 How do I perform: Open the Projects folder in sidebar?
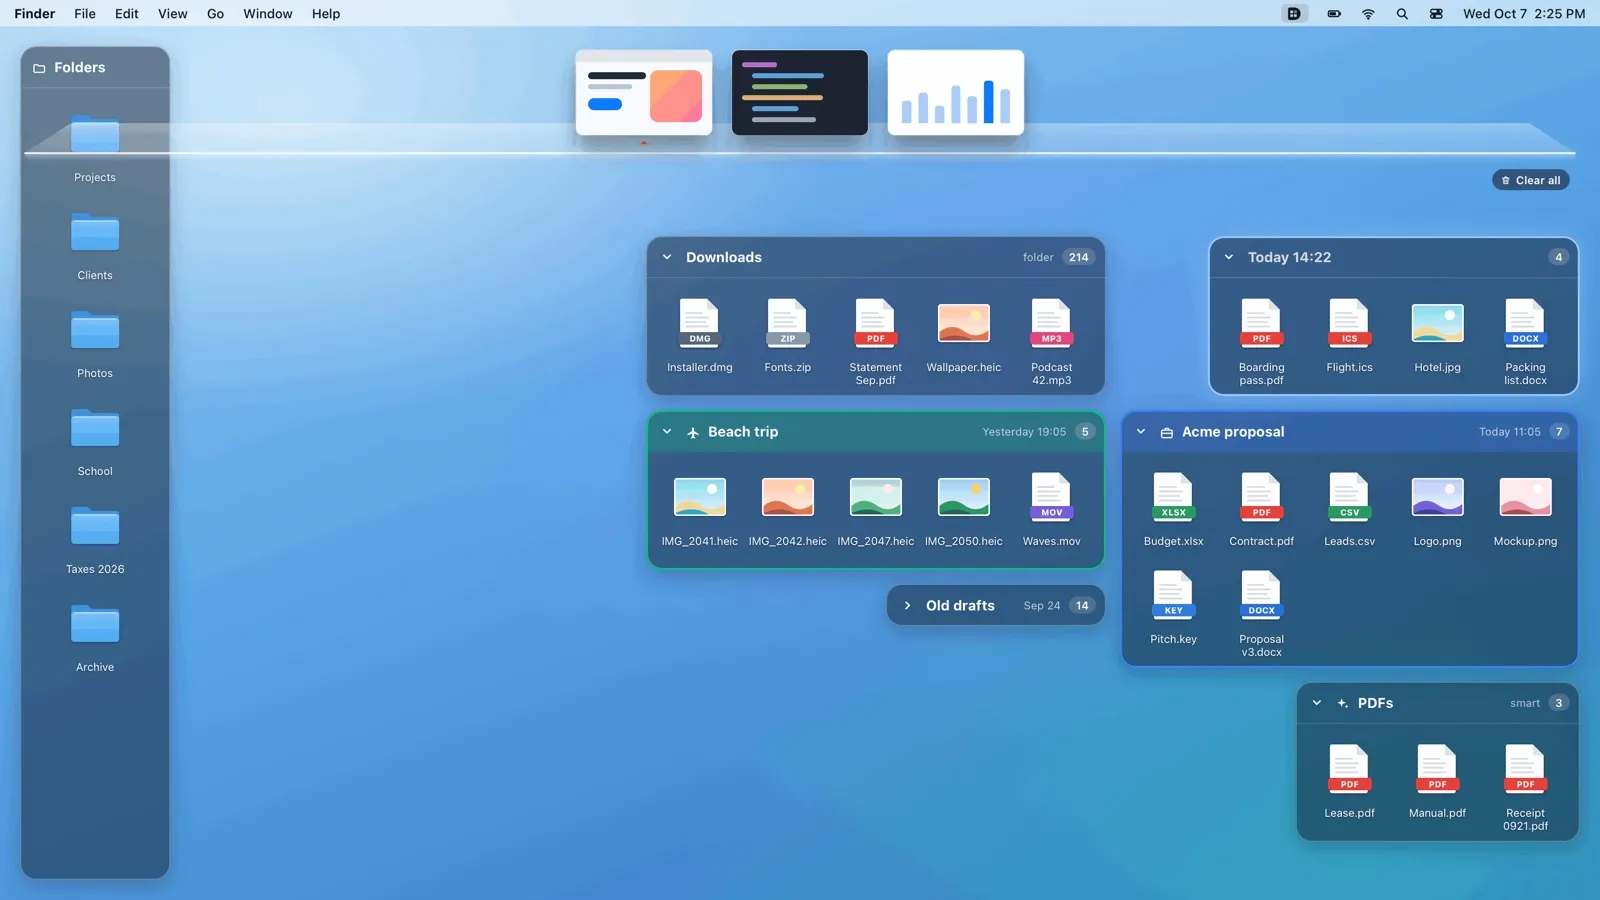[95, 149]
